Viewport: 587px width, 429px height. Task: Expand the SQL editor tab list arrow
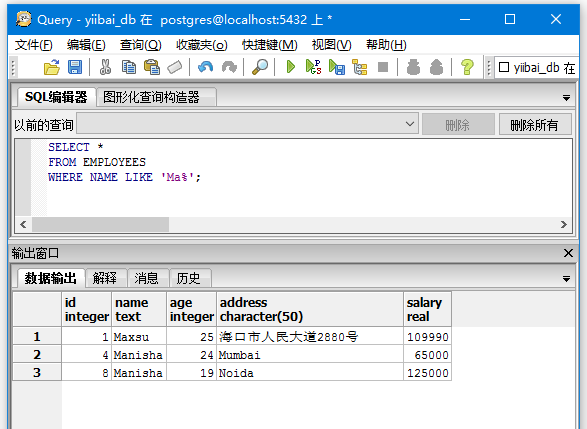coord(566,98)
